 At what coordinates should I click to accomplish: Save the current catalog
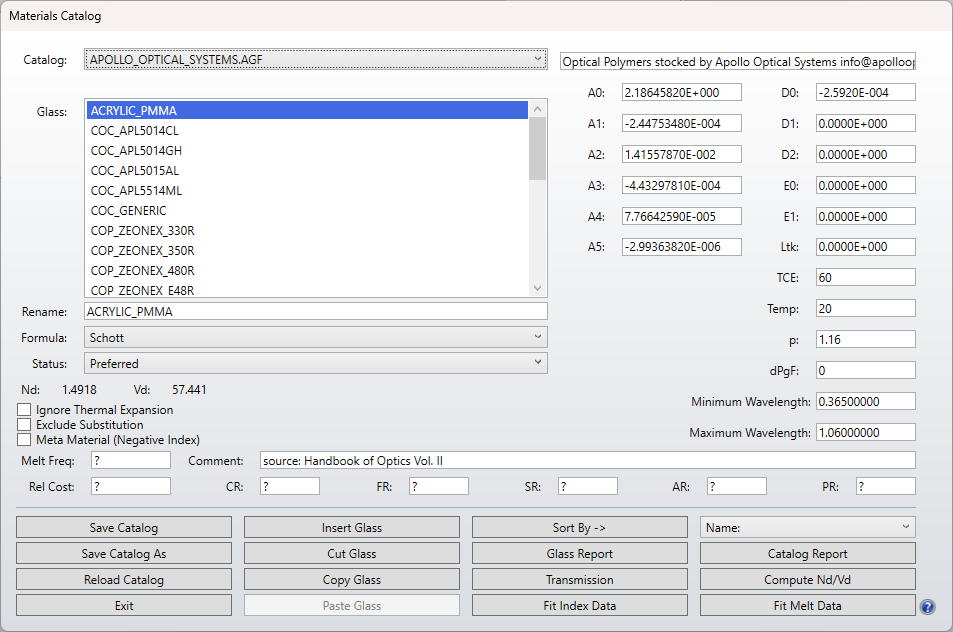pos(123,526)
